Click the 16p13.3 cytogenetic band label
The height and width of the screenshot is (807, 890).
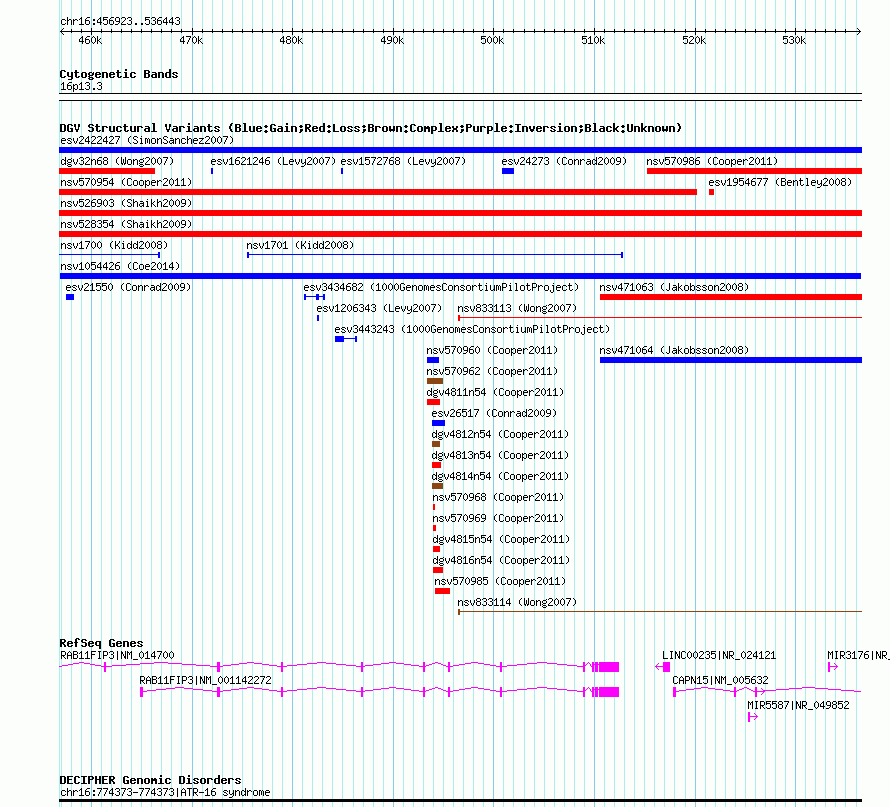[x=81, y=87]
